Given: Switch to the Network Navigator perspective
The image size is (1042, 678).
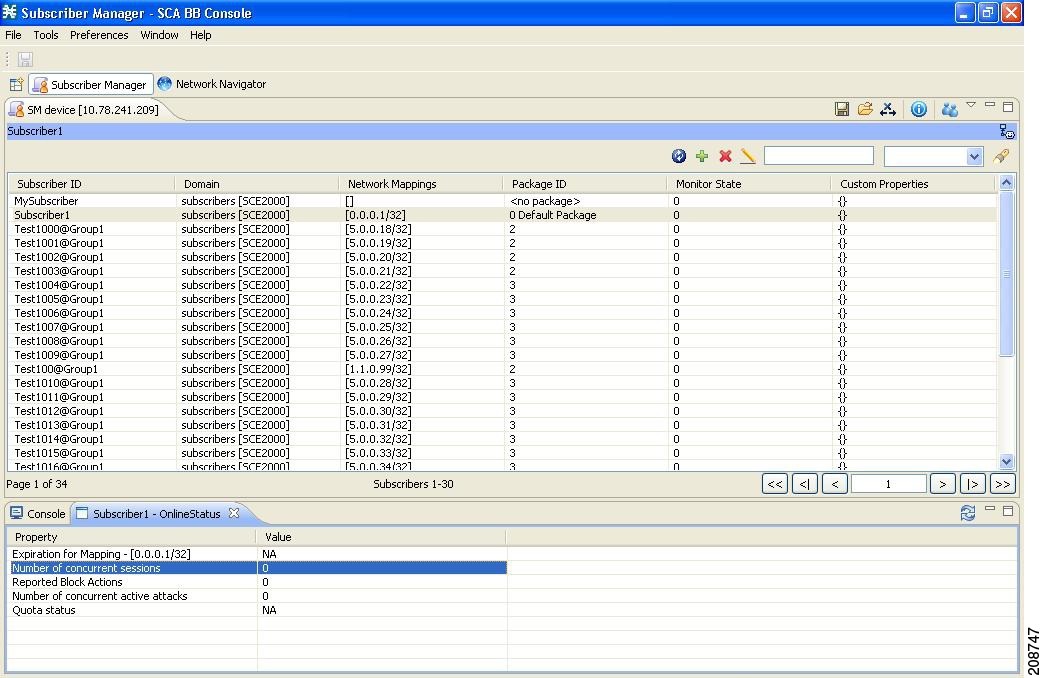Looking at the screenshot, I should pos(211,84).
